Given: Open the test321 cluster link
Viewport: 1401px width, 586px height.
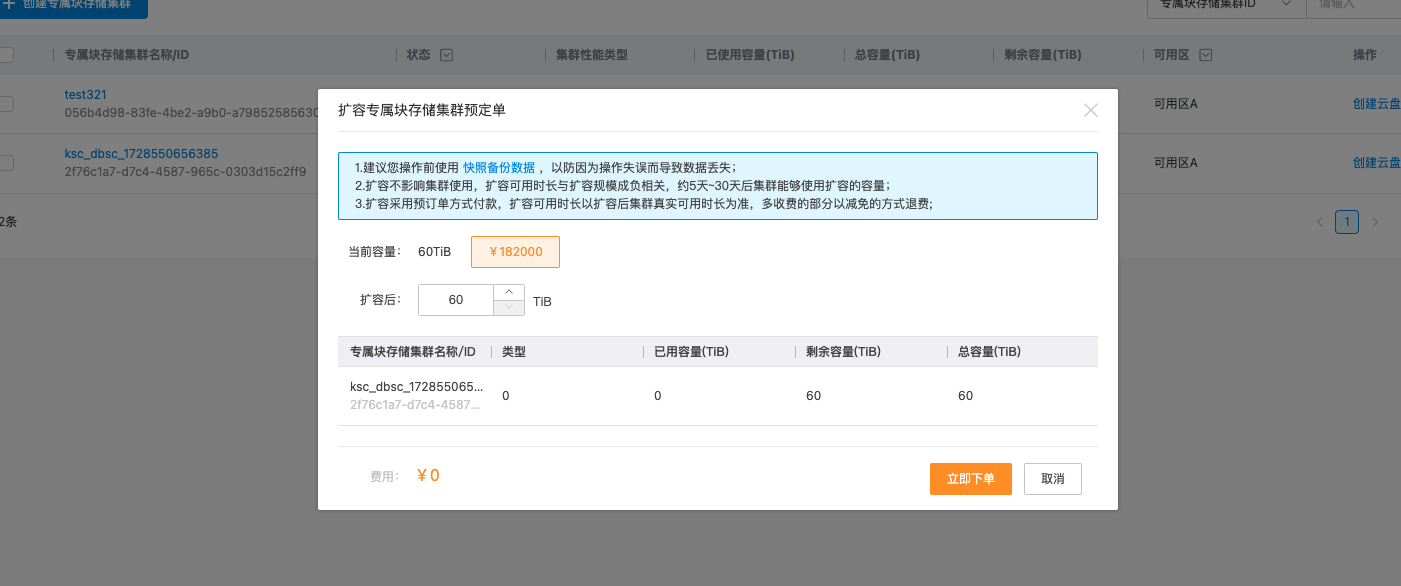Looking at the screenshot, I should tap(85, 95).
